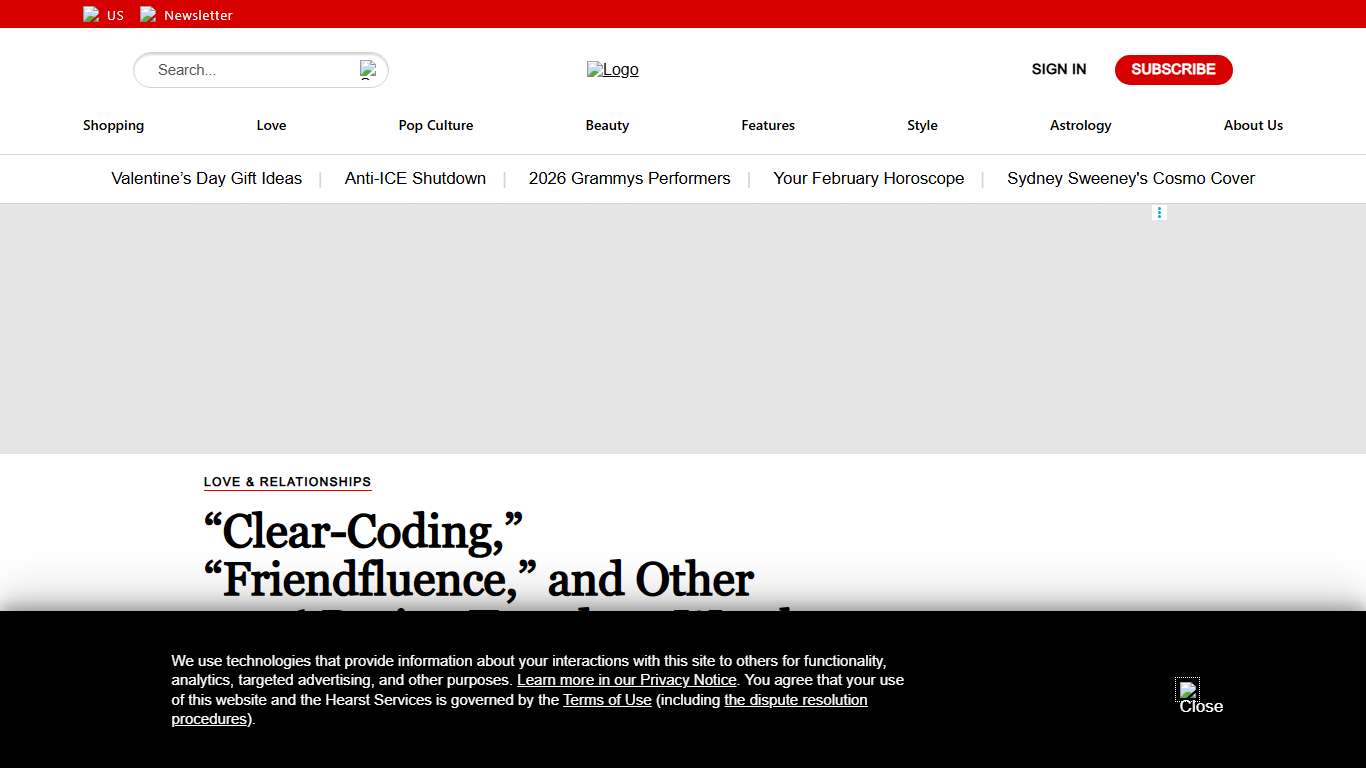The width and height of the screenshot is (1366, 768).
Task: Read Your February Horoscope
Action: click(x=868, y=178)
